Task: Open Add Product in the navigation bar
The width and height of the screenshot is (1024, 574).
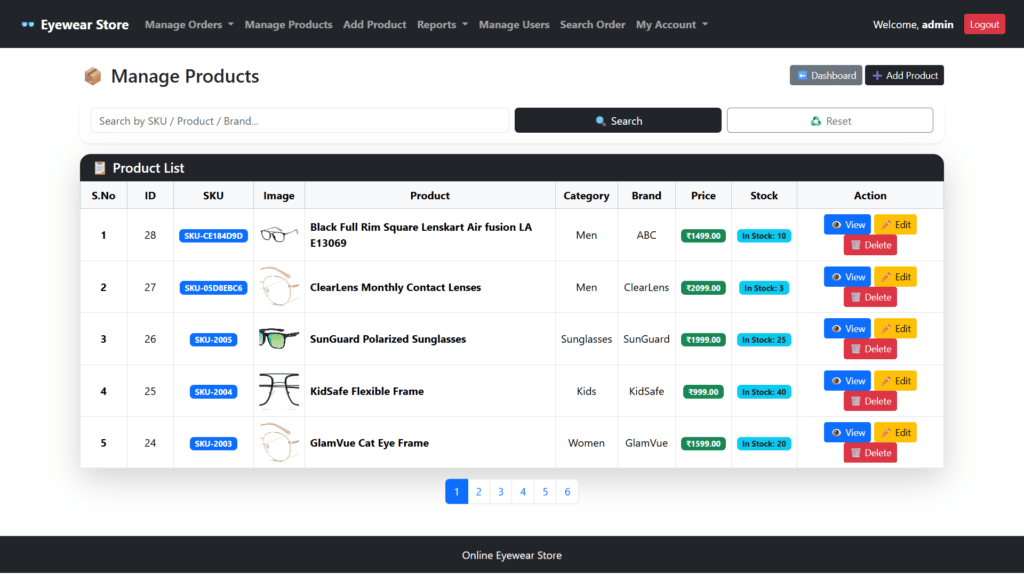Action: (374, 24)
